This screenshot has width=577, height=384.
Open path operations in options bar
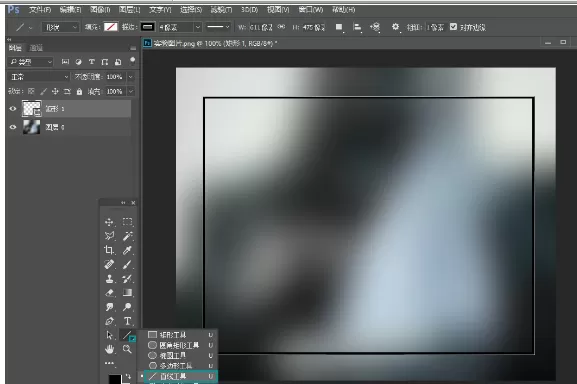coord(339,27)
